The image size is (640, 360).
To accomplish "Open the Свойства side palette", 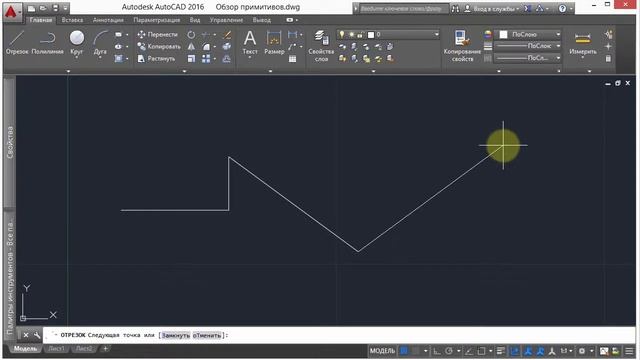I will 10,142.
